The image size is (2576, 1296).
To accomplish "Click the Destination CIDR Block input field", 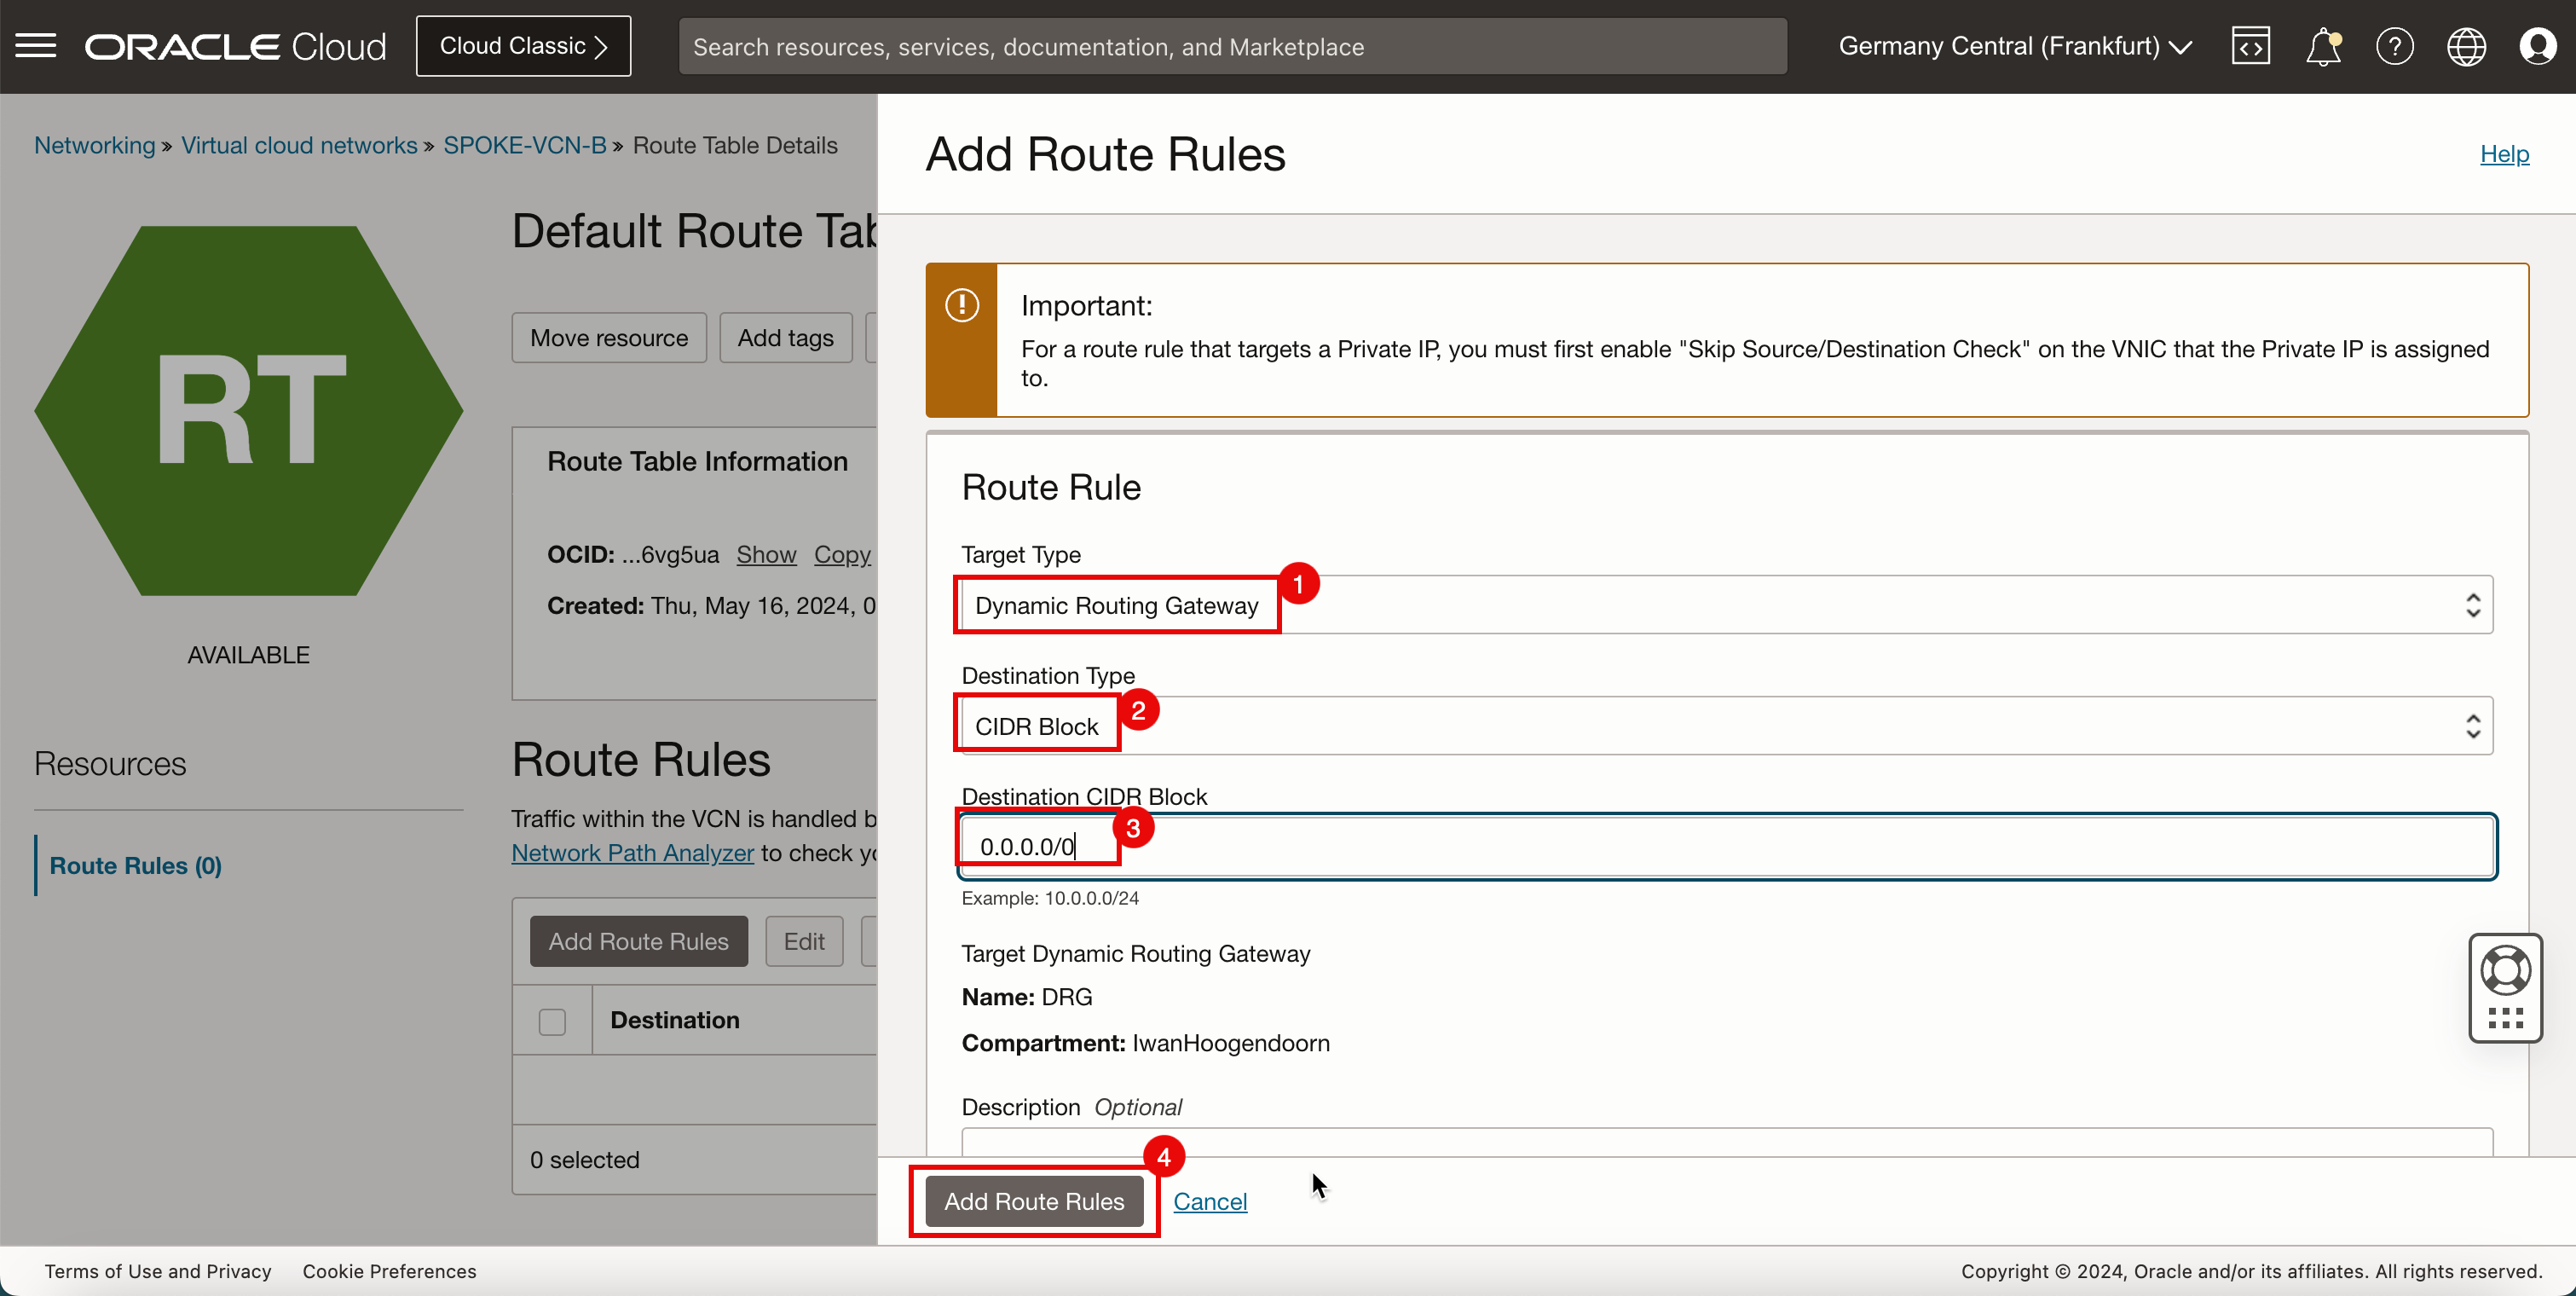I will (x=1727, y=847).
